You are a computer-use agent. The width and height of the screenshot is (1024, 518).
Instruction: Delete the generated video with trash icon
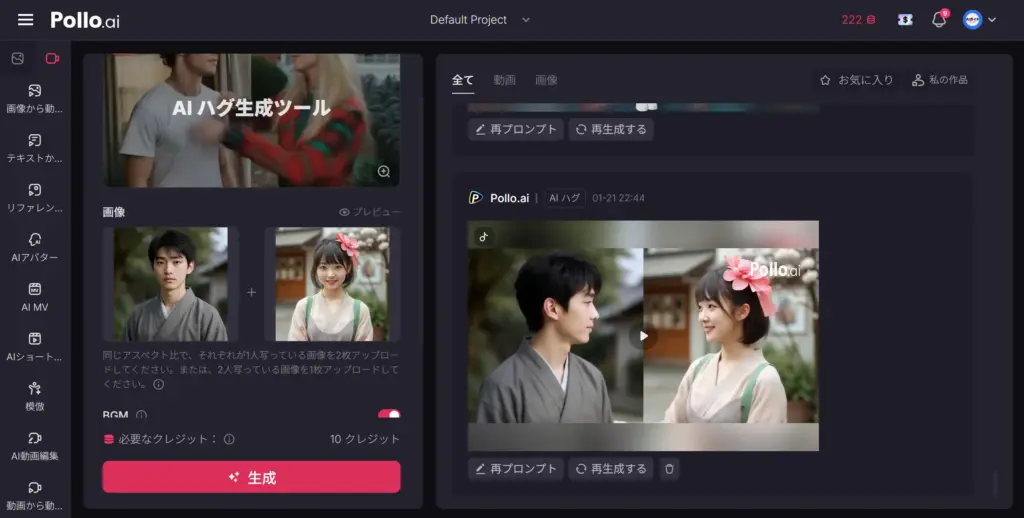tap(669, 468)
